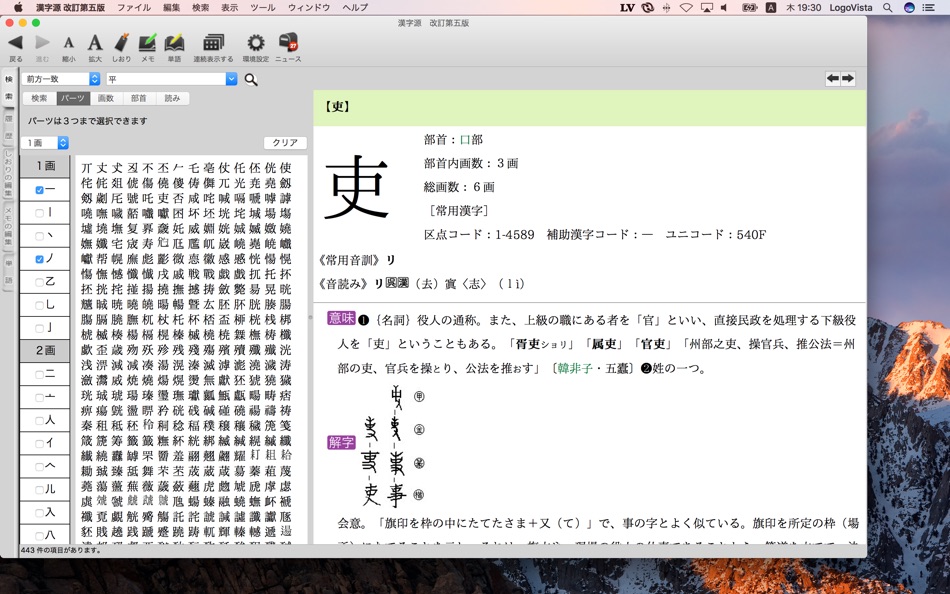Switch to the 画数 tab
This screenshot has width=950, height=594.
[x=106, y=98]
